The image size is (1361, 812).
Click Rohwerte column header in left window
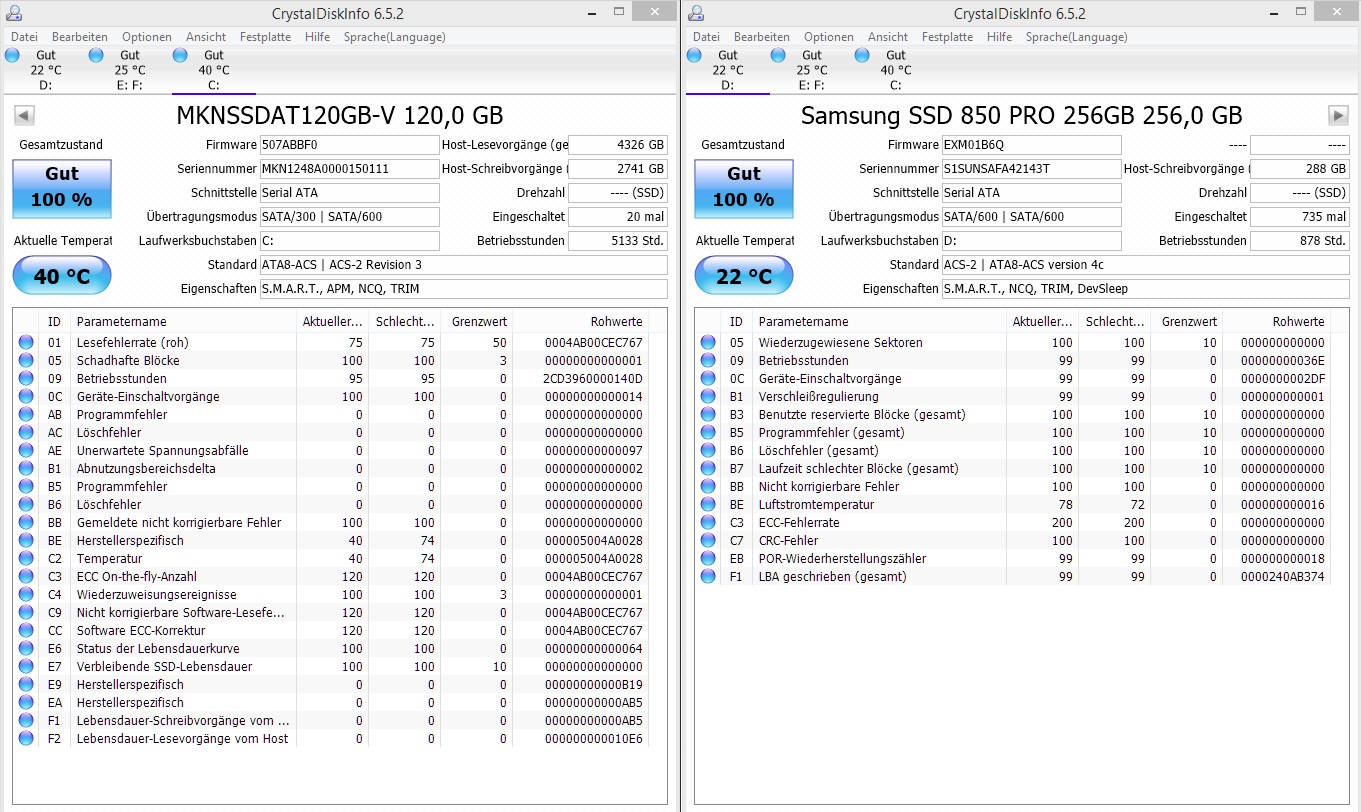(580, 322)
